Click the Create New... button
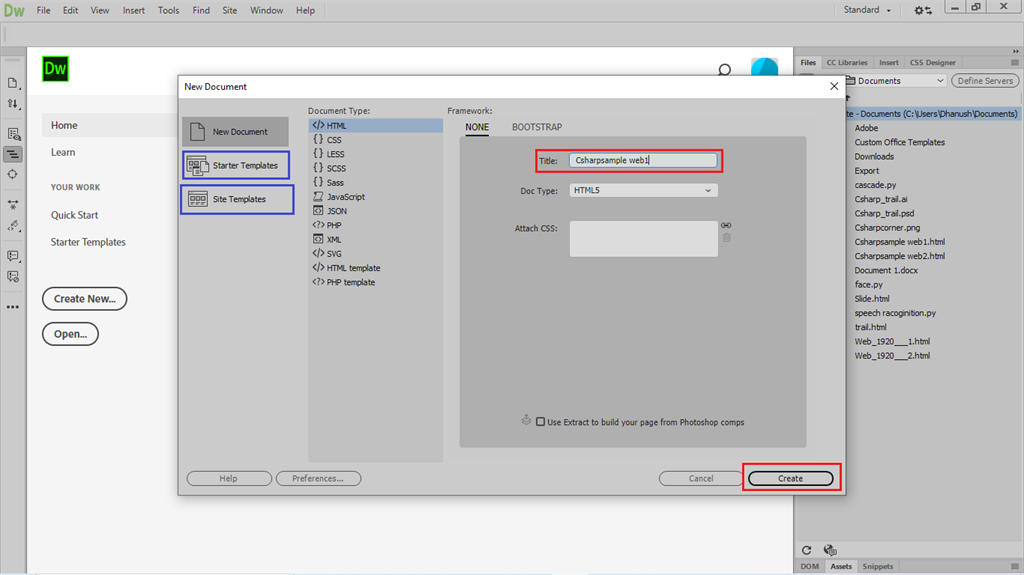 84,299
